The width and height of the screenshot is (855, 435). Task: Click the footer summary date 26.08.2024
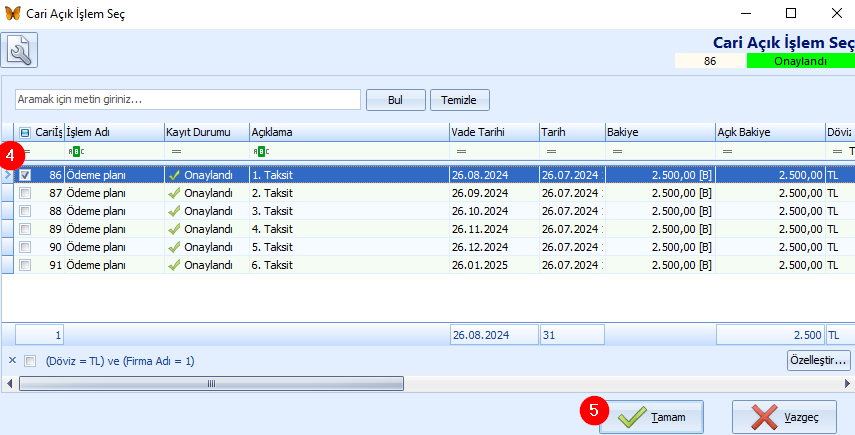495,335
